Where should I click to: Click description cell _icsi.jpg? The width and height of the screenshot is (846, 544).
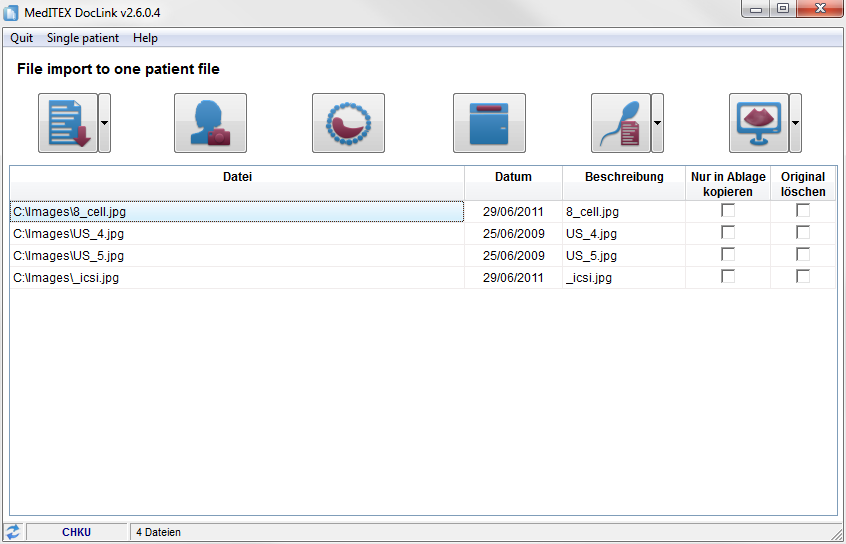point(624,277)
